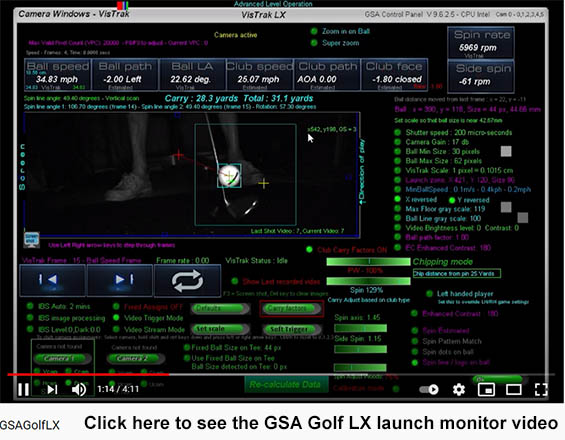
Task: Click the Ball LA 22.62 deg box
Action: 192,75
